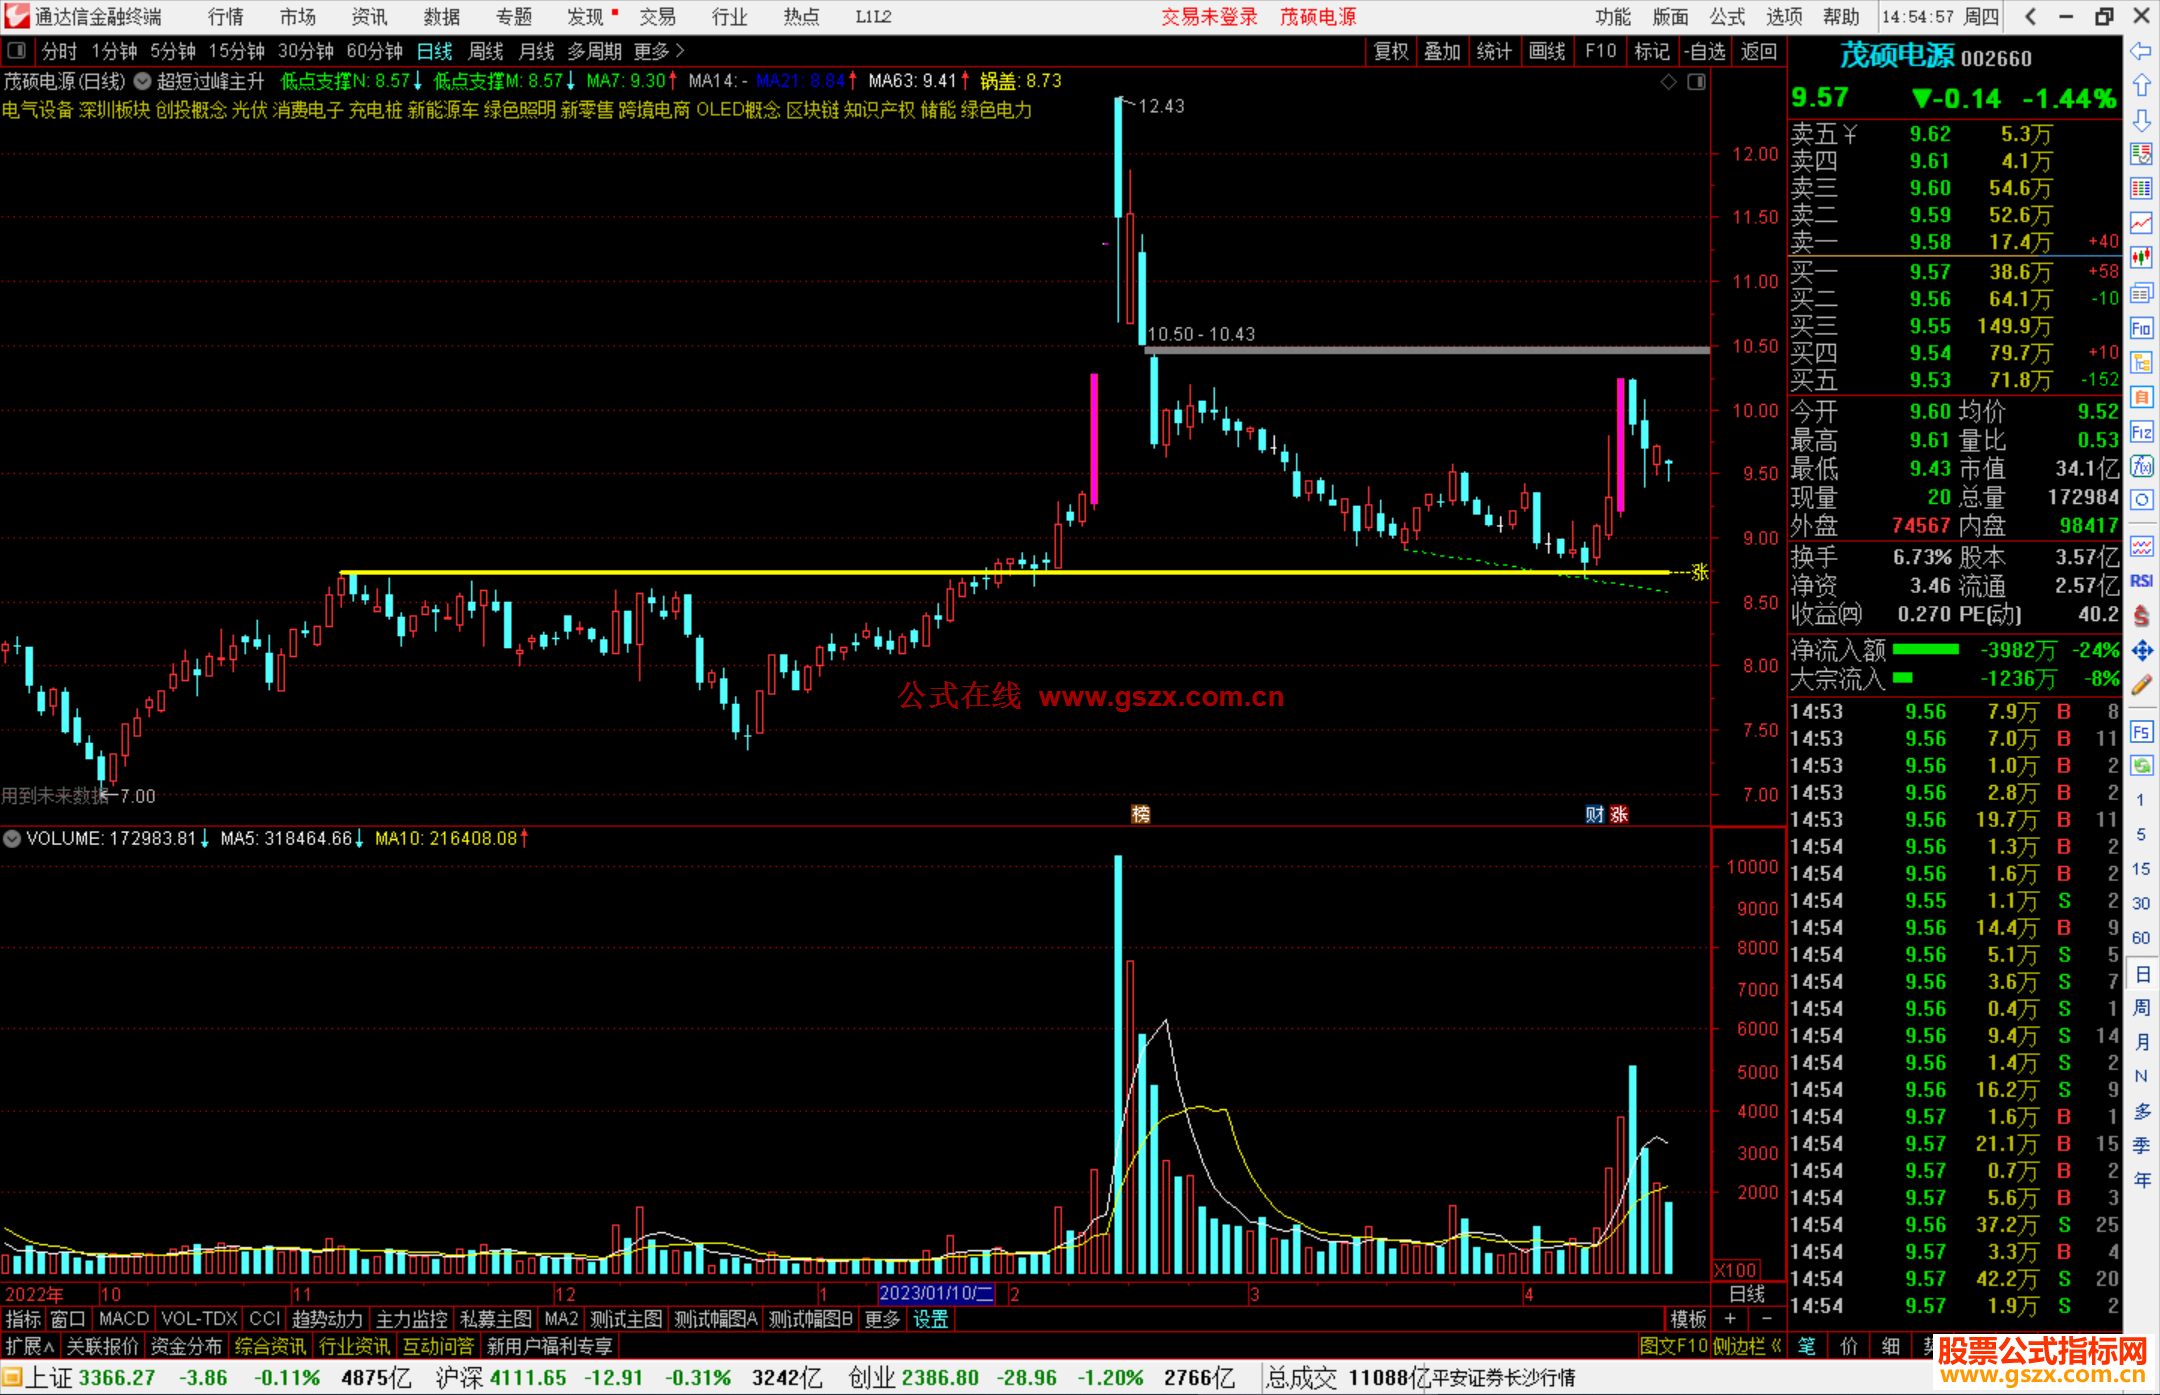Switch to the MACD indicator tab
This screenshot has width=2160, height=1395.
123,1319
